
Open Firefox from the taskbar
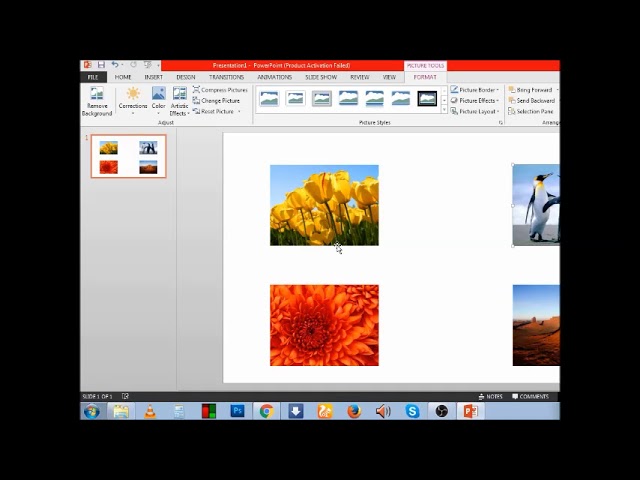point(354,411)
